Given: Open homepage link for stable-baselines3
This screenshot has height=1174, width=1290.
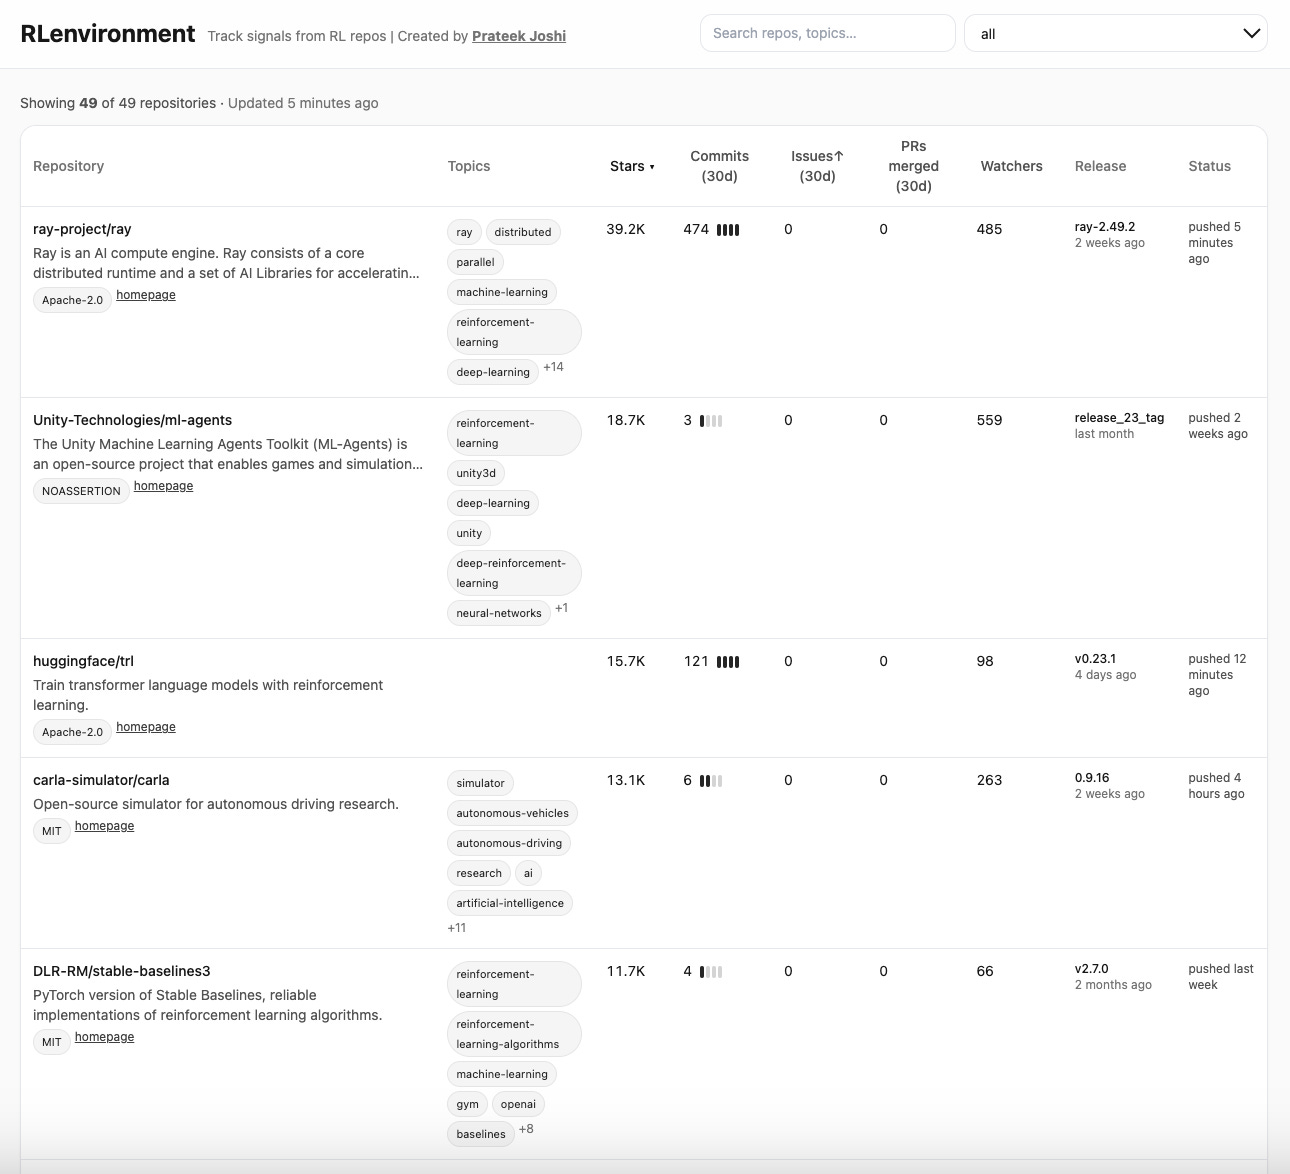Looking at the screenshot, I should (x=104, y=1037).
